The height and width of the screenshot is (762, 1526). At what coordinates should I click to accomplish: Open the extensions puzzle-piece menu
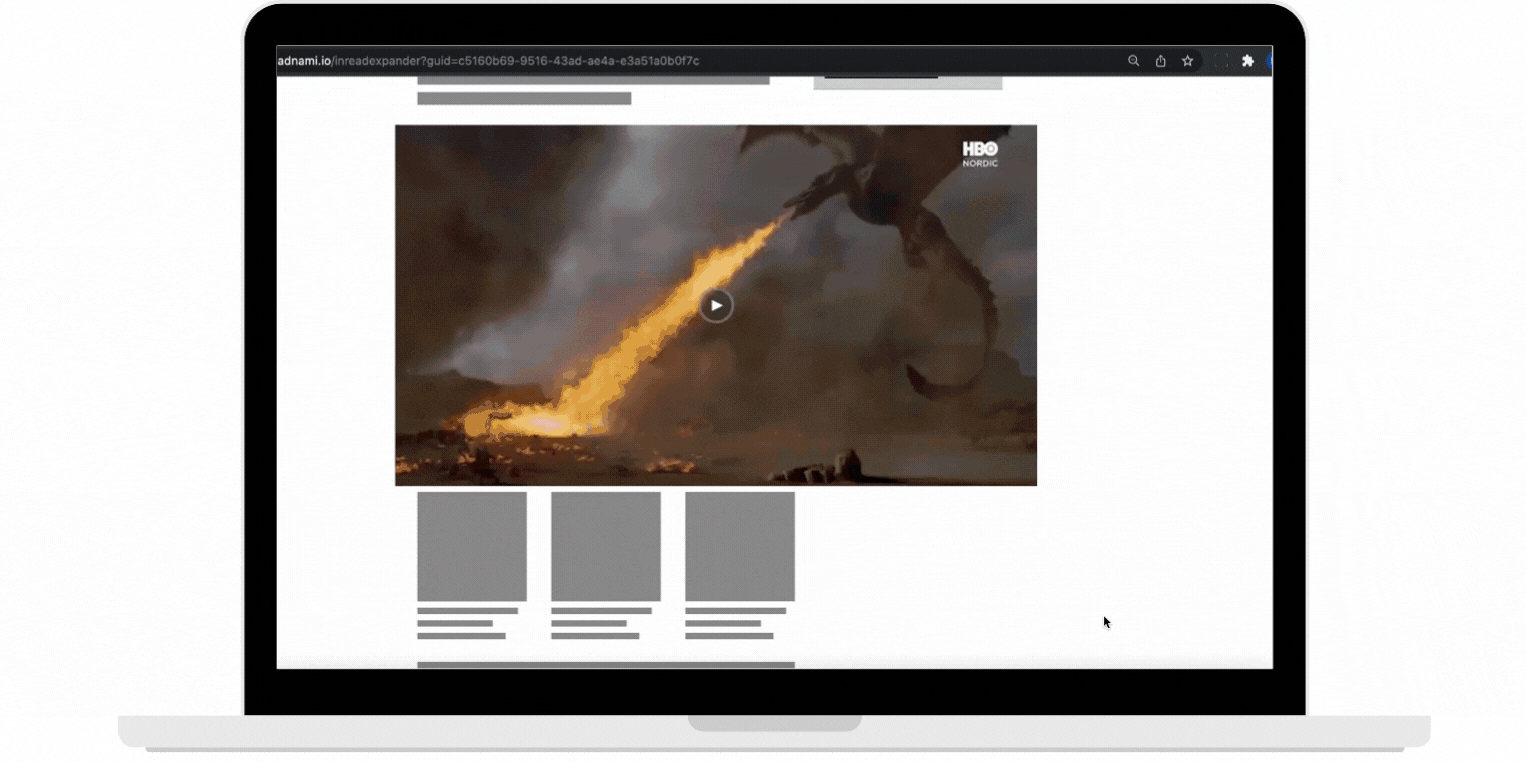(1247, 61)
